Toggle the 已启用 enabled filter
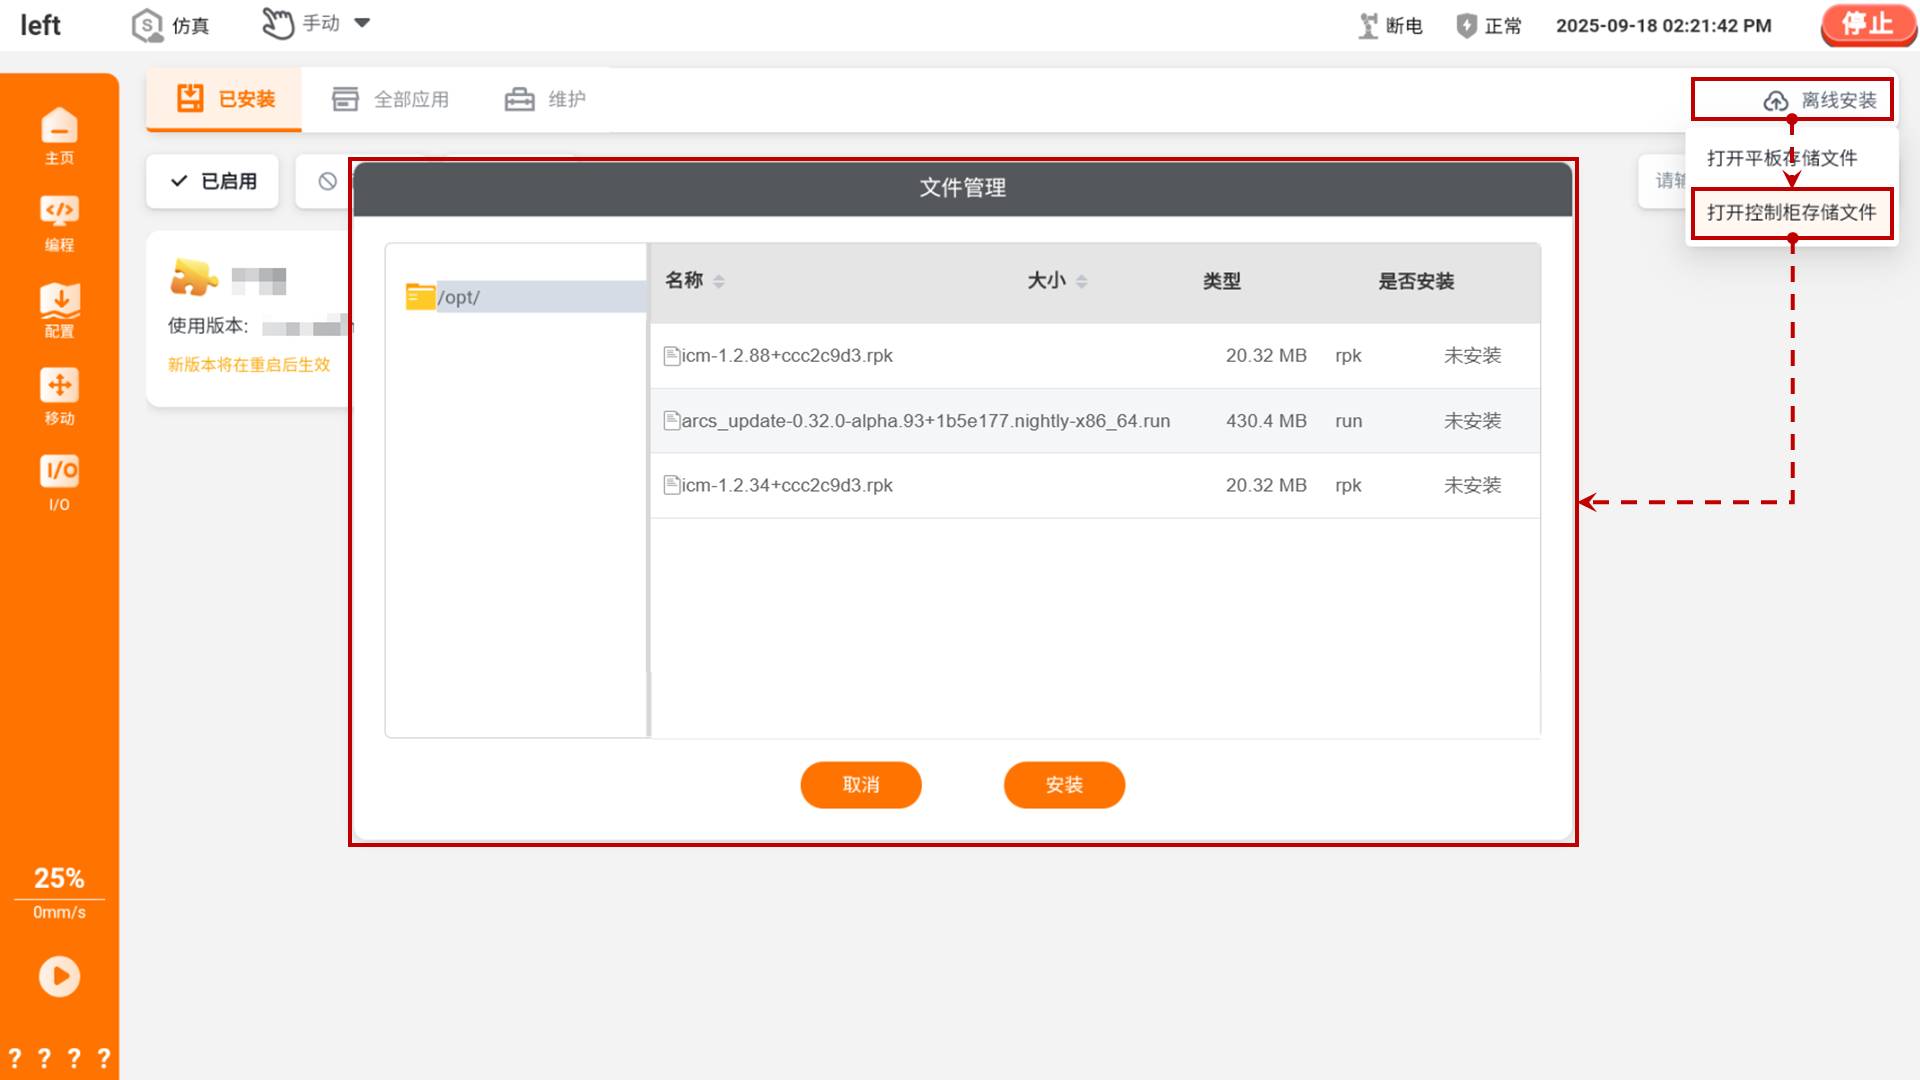1920x1080 pixels. pyautogui.click(x=213, y=181)
